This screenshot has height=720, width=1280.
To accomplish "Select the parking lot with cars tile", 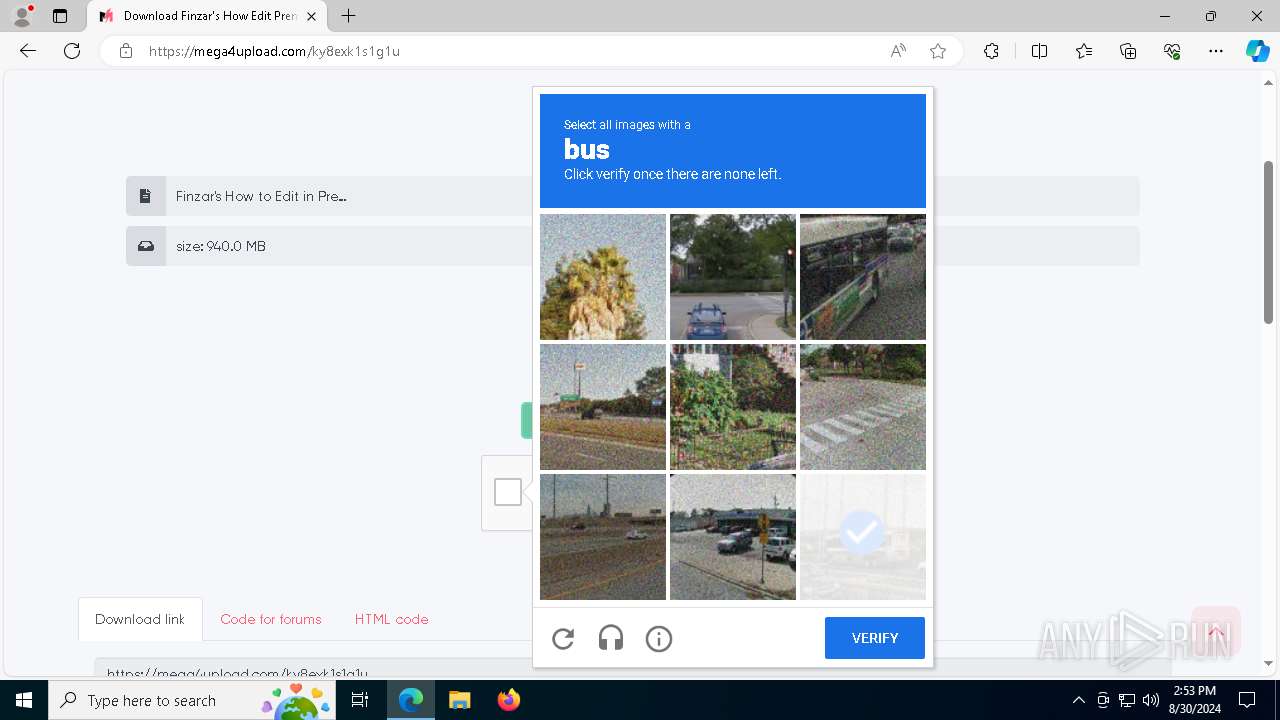I will [733, 537].
